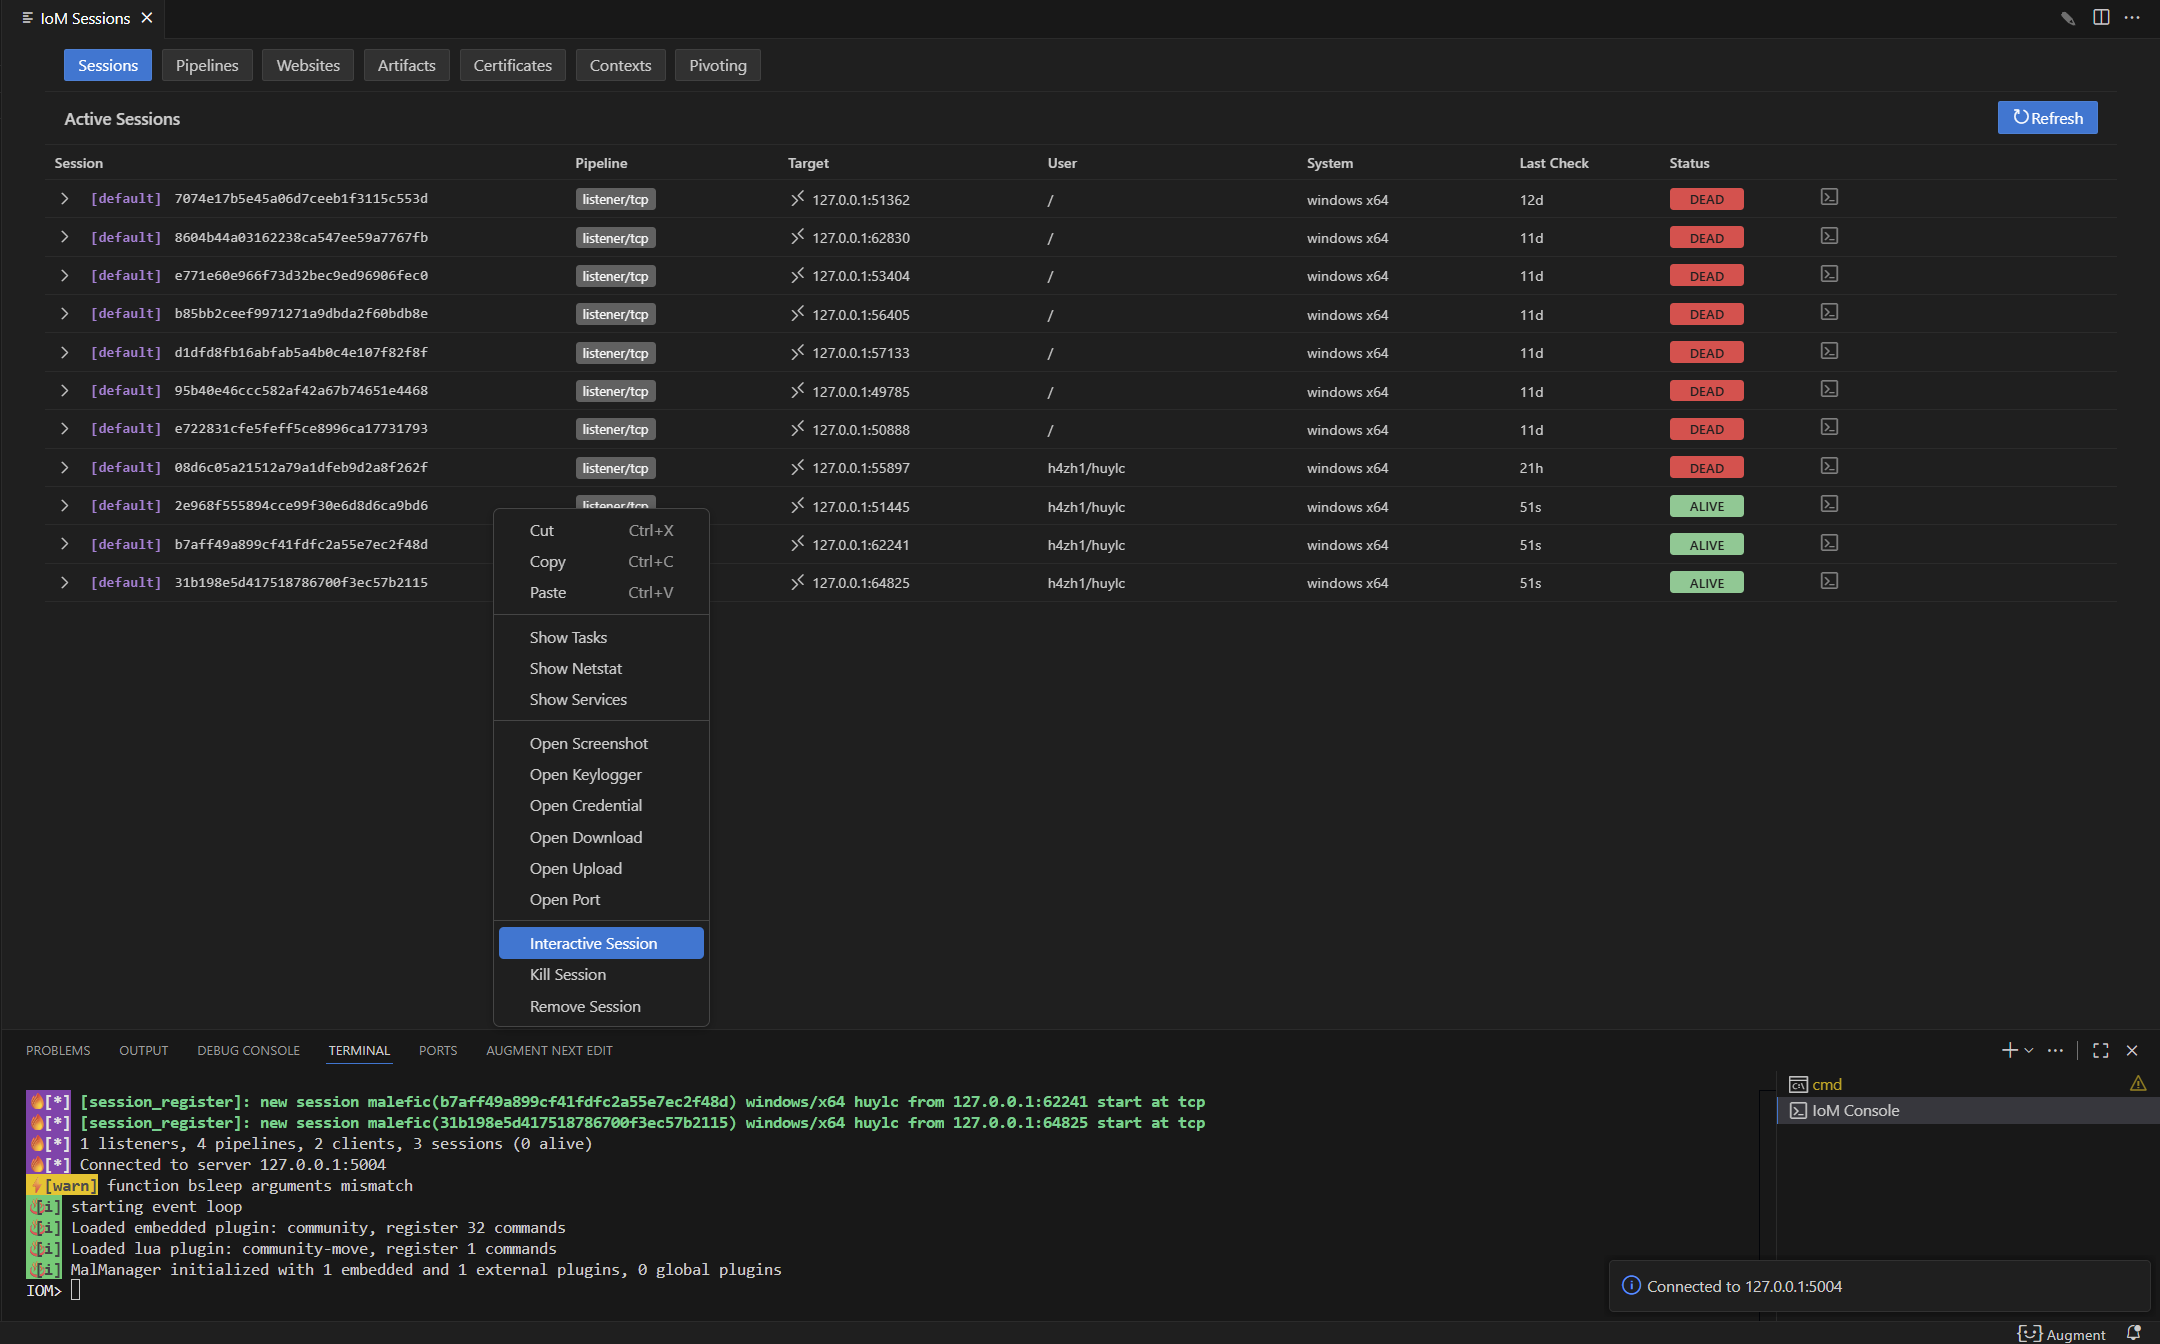Open console icon for session b7aff49a899cf41fdfc2a55e7ec2f48d
This screenshot has height=1344, width=2160.
point(1829,543)
